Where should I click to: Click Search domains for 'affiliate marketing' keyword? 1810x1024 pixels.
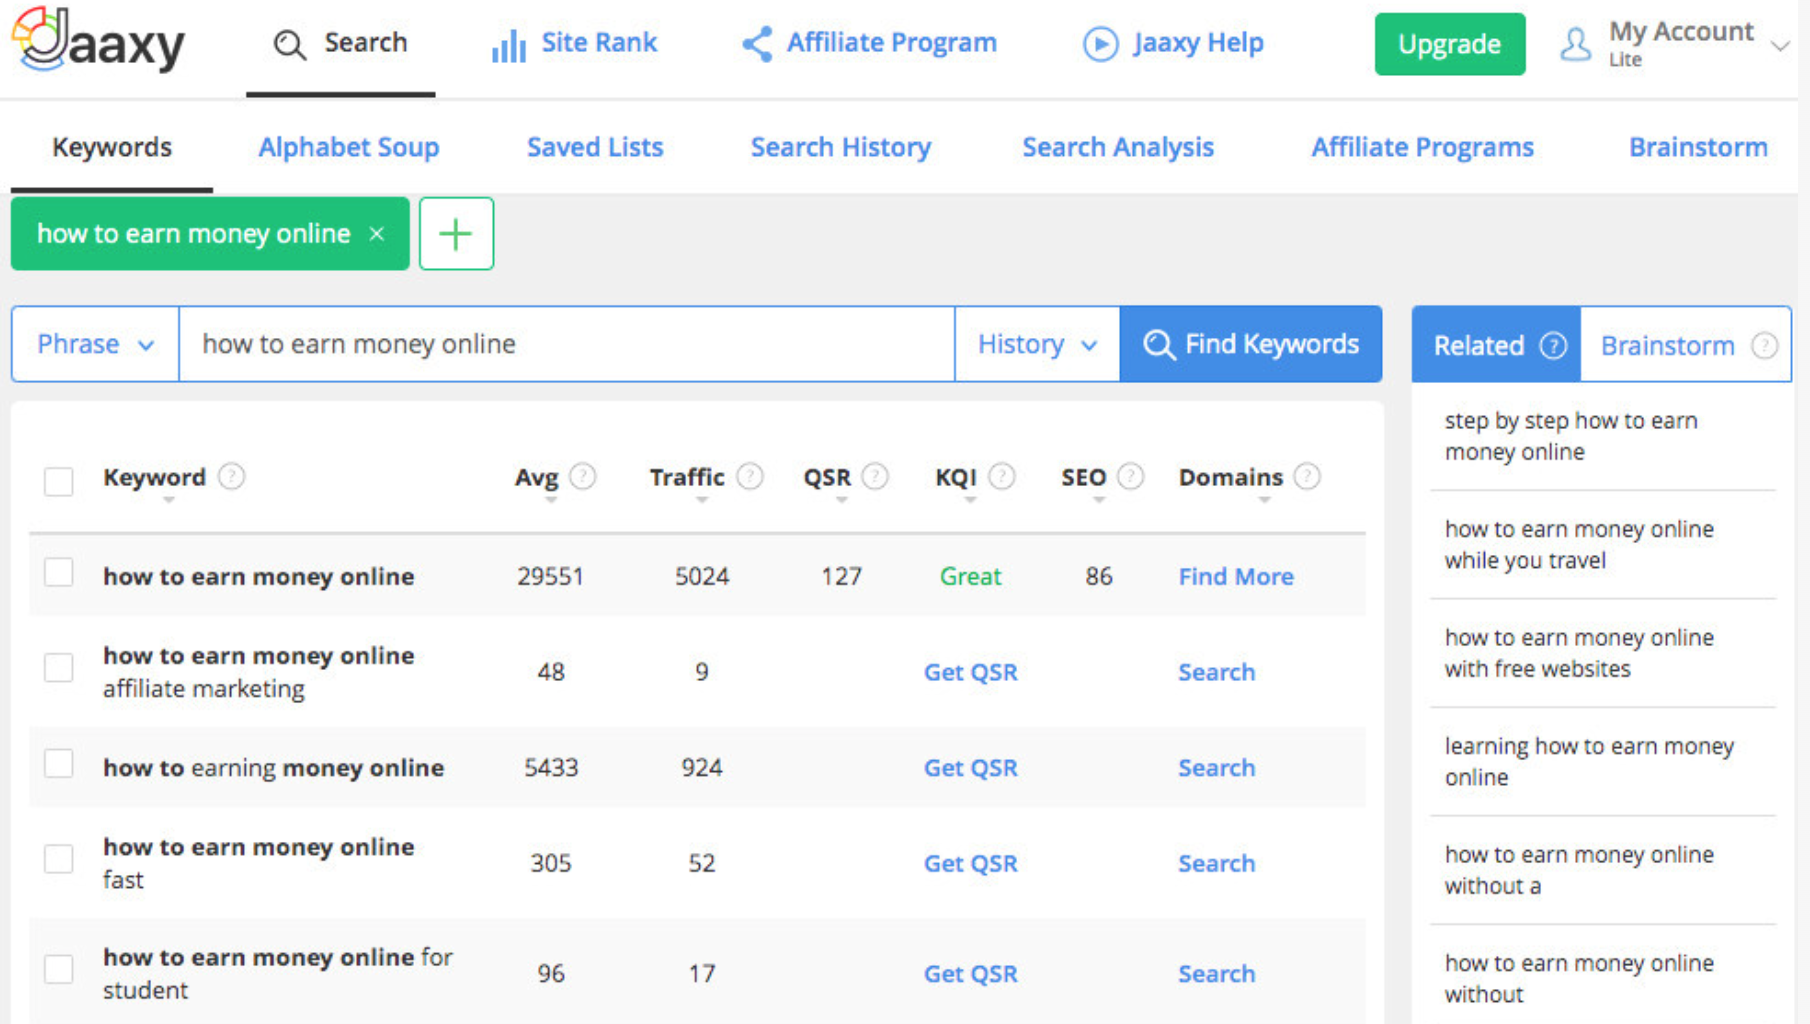pyautogui.click(x=1216, y=672)
